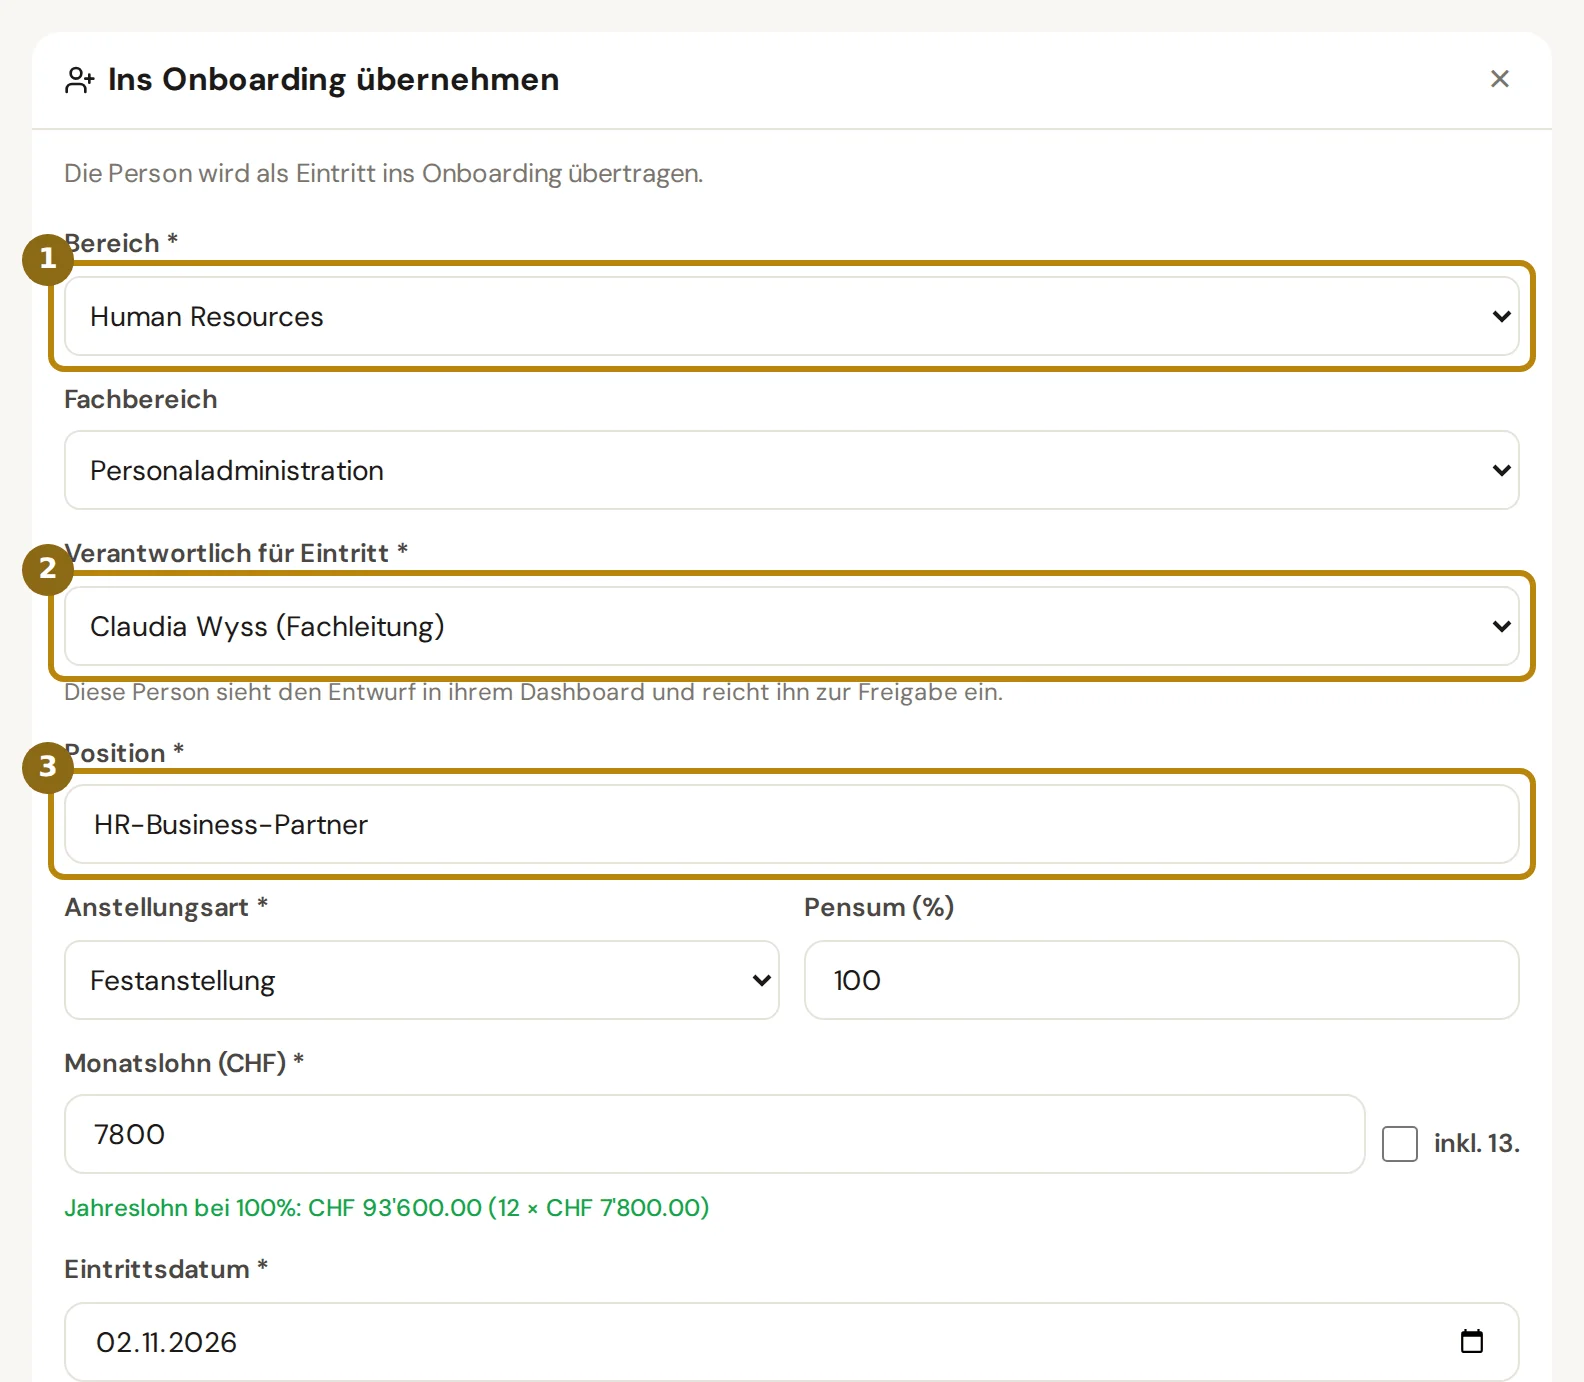Image resolution: width=1584 pixels, height=1382 pixels.
Task: Click the 'Anstellungsart *' field label
Action: pyautogui.click(x=167, y=908)
